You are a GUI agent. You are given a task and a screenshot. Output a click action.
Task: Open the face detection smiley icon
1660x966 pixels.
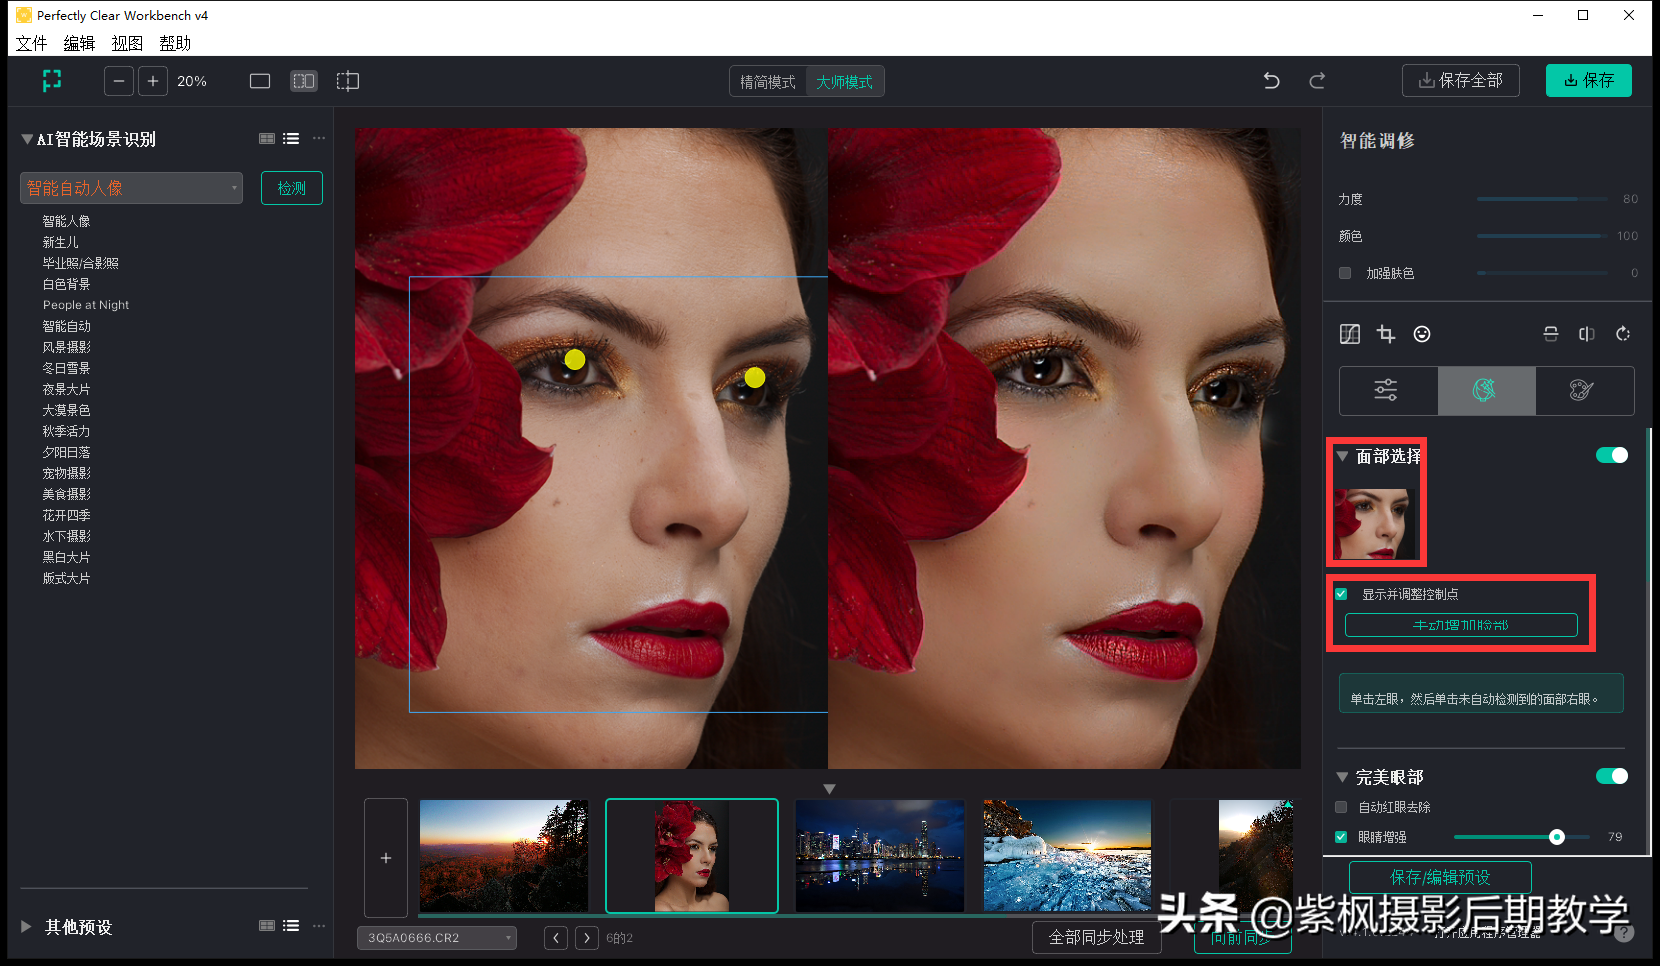point(1422,334)
